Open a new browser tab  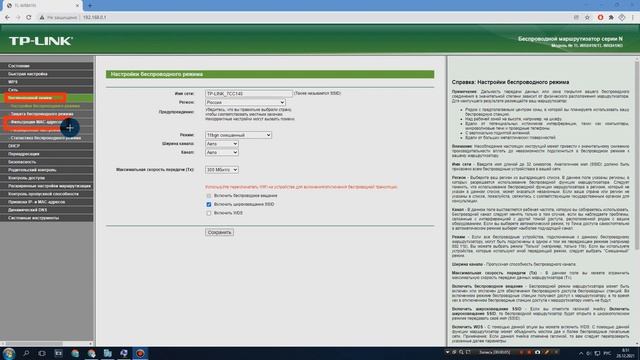[x=90, y=6]
